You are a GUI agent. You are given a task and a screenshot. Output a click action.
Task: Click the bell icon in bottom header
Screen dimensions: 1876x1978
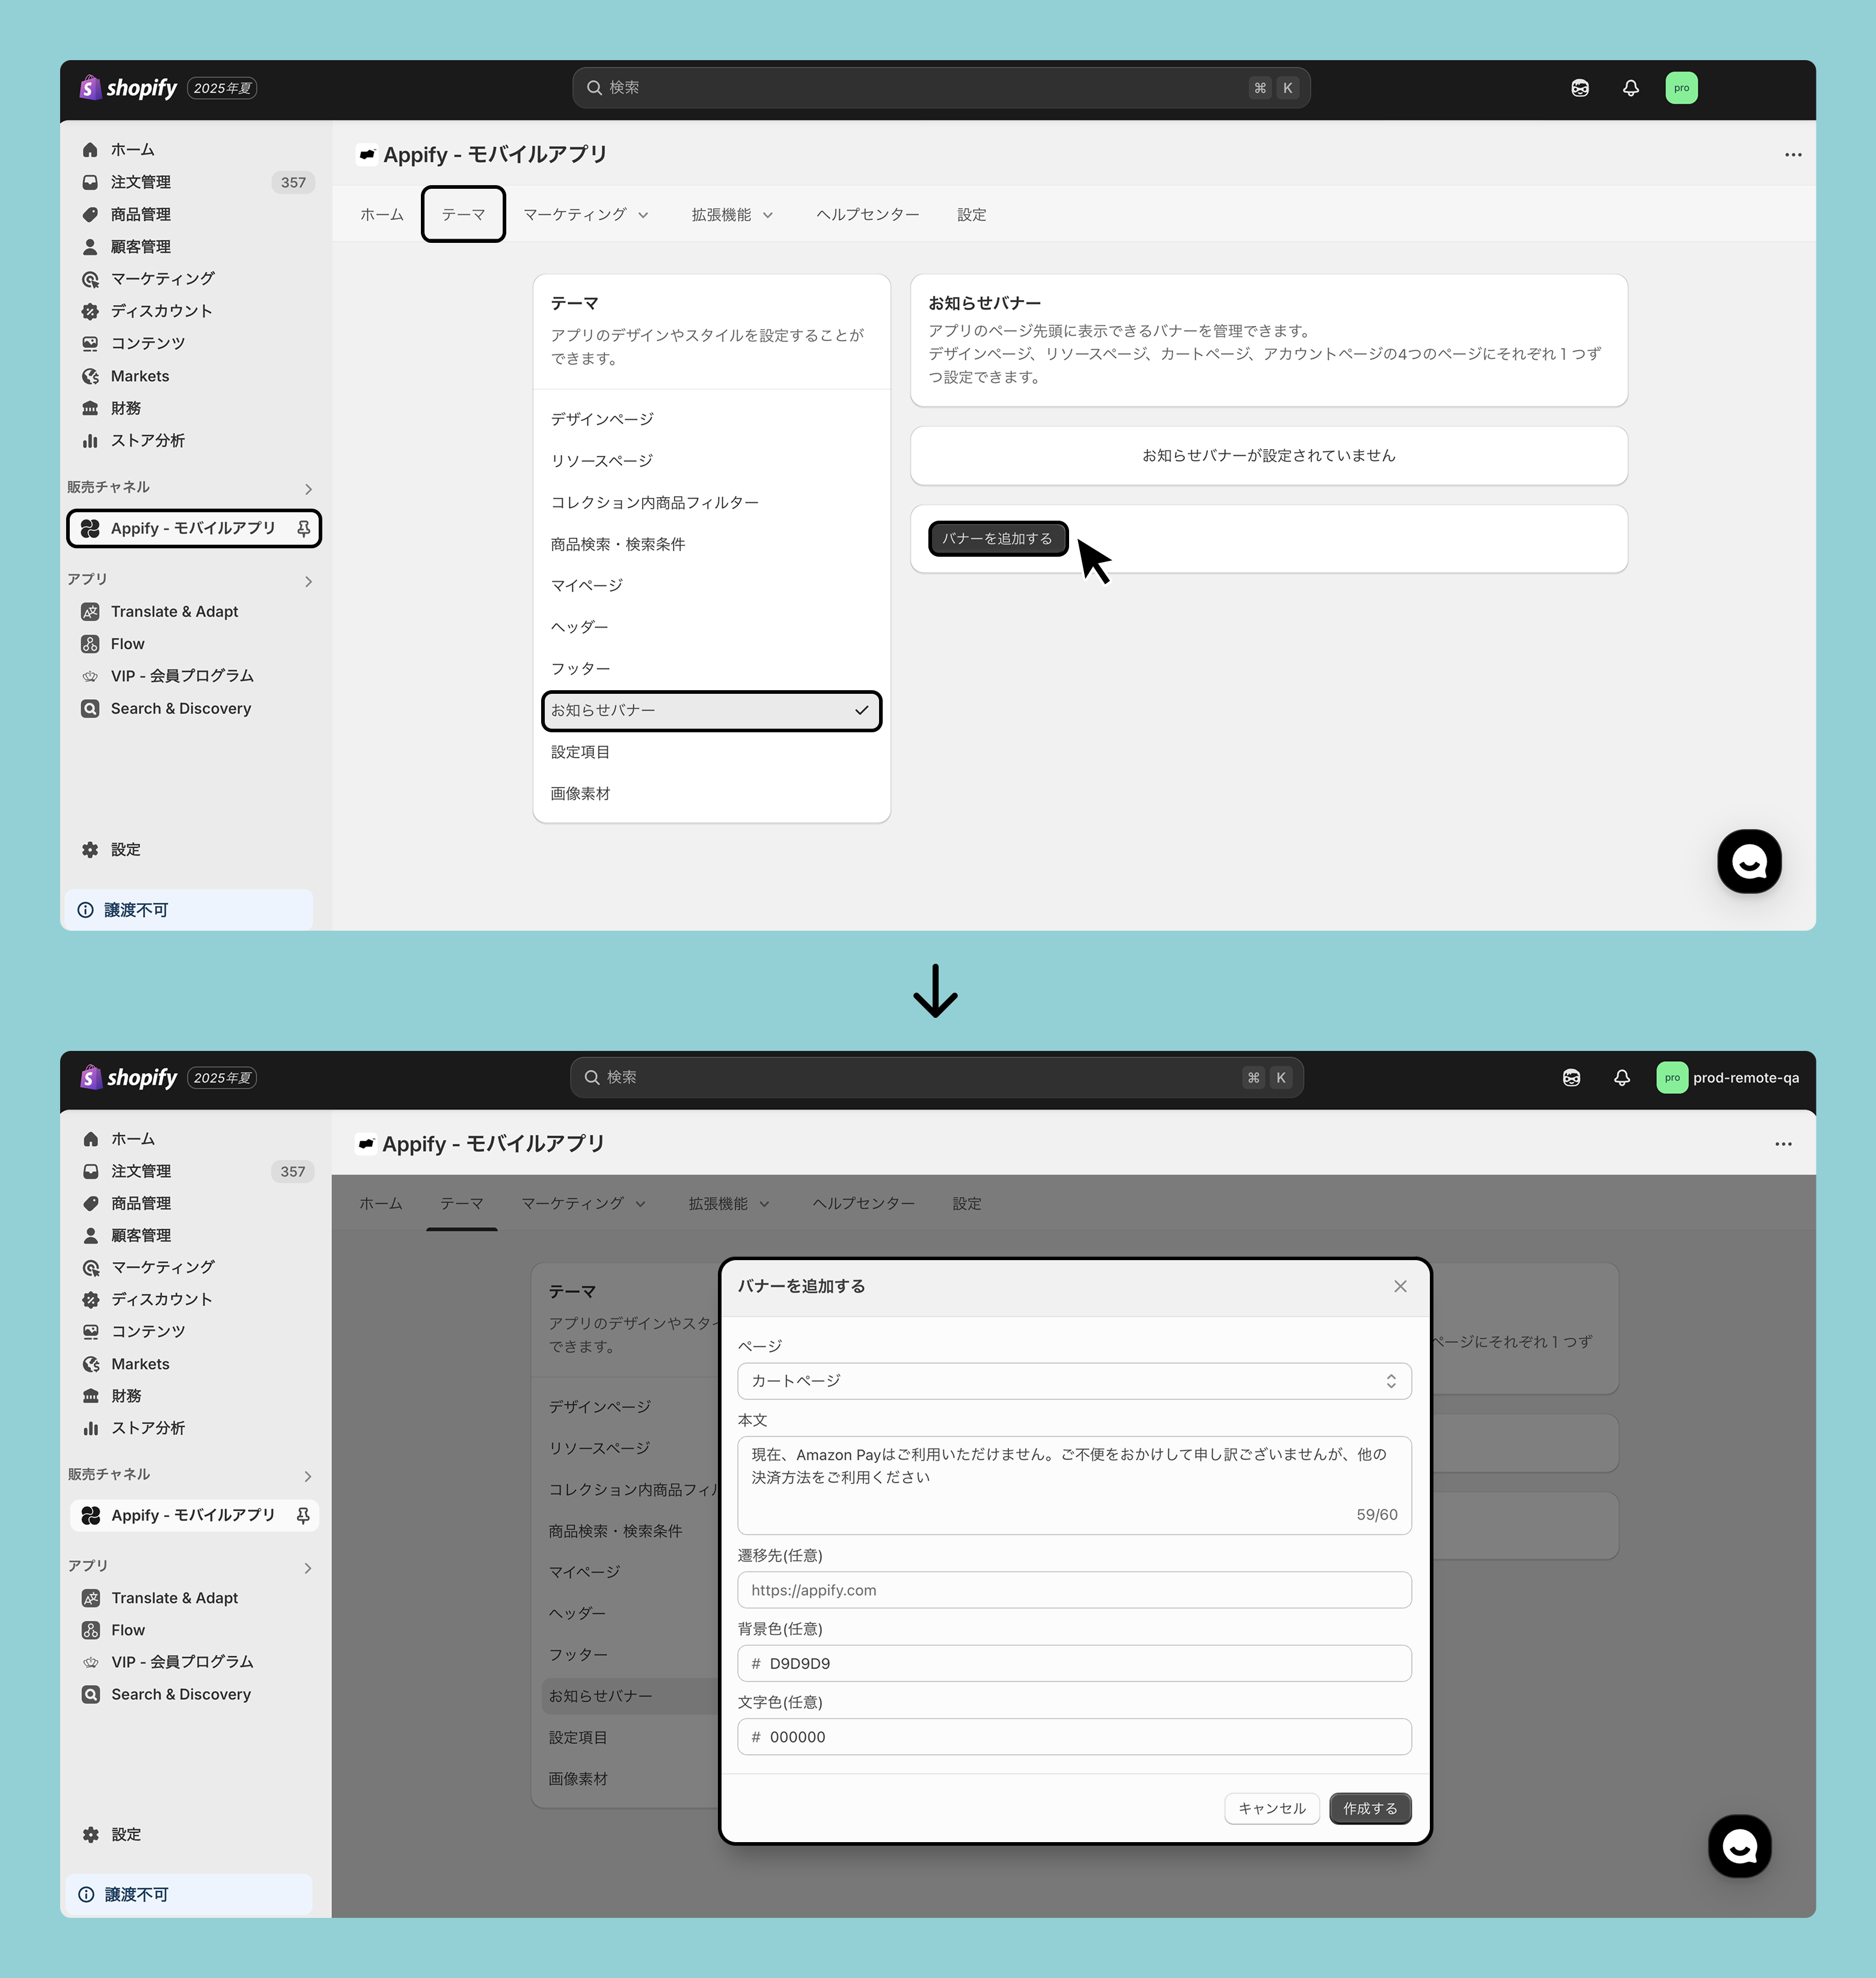(x=1622, y=1077)
